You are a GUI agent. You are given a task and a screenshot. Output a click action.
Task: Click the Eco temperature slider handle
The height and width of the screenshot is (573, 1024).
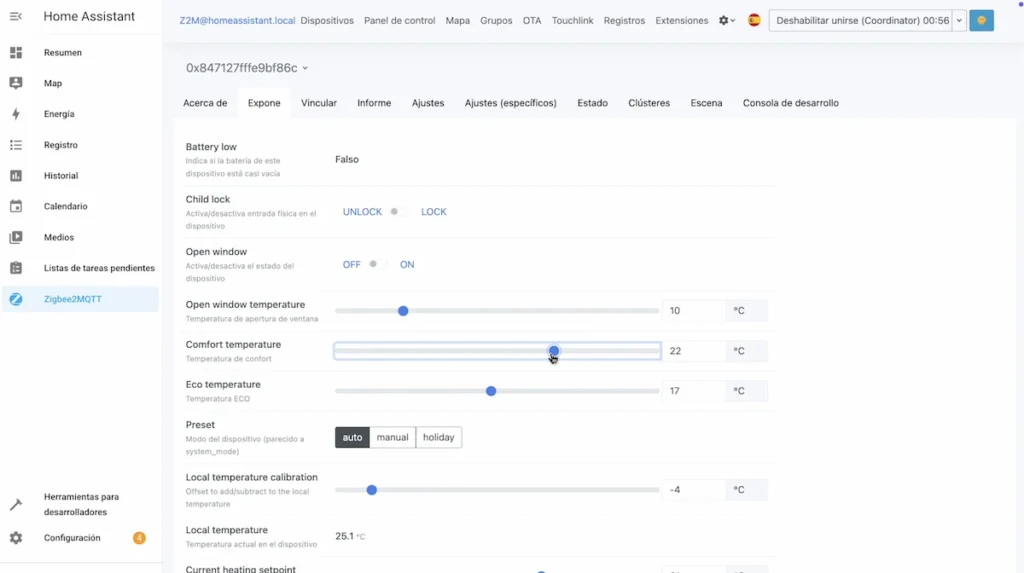point(491,391)
